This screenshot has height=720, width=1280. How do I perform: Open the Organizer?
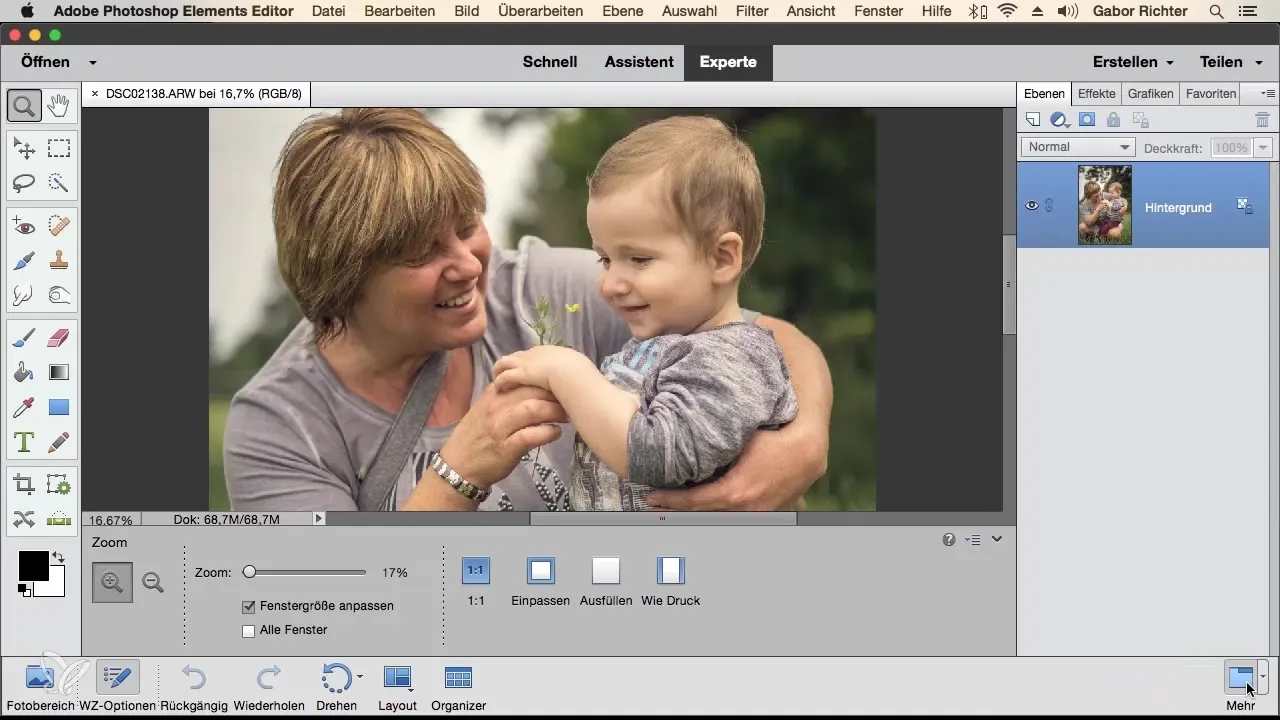[x=459, y=688]
